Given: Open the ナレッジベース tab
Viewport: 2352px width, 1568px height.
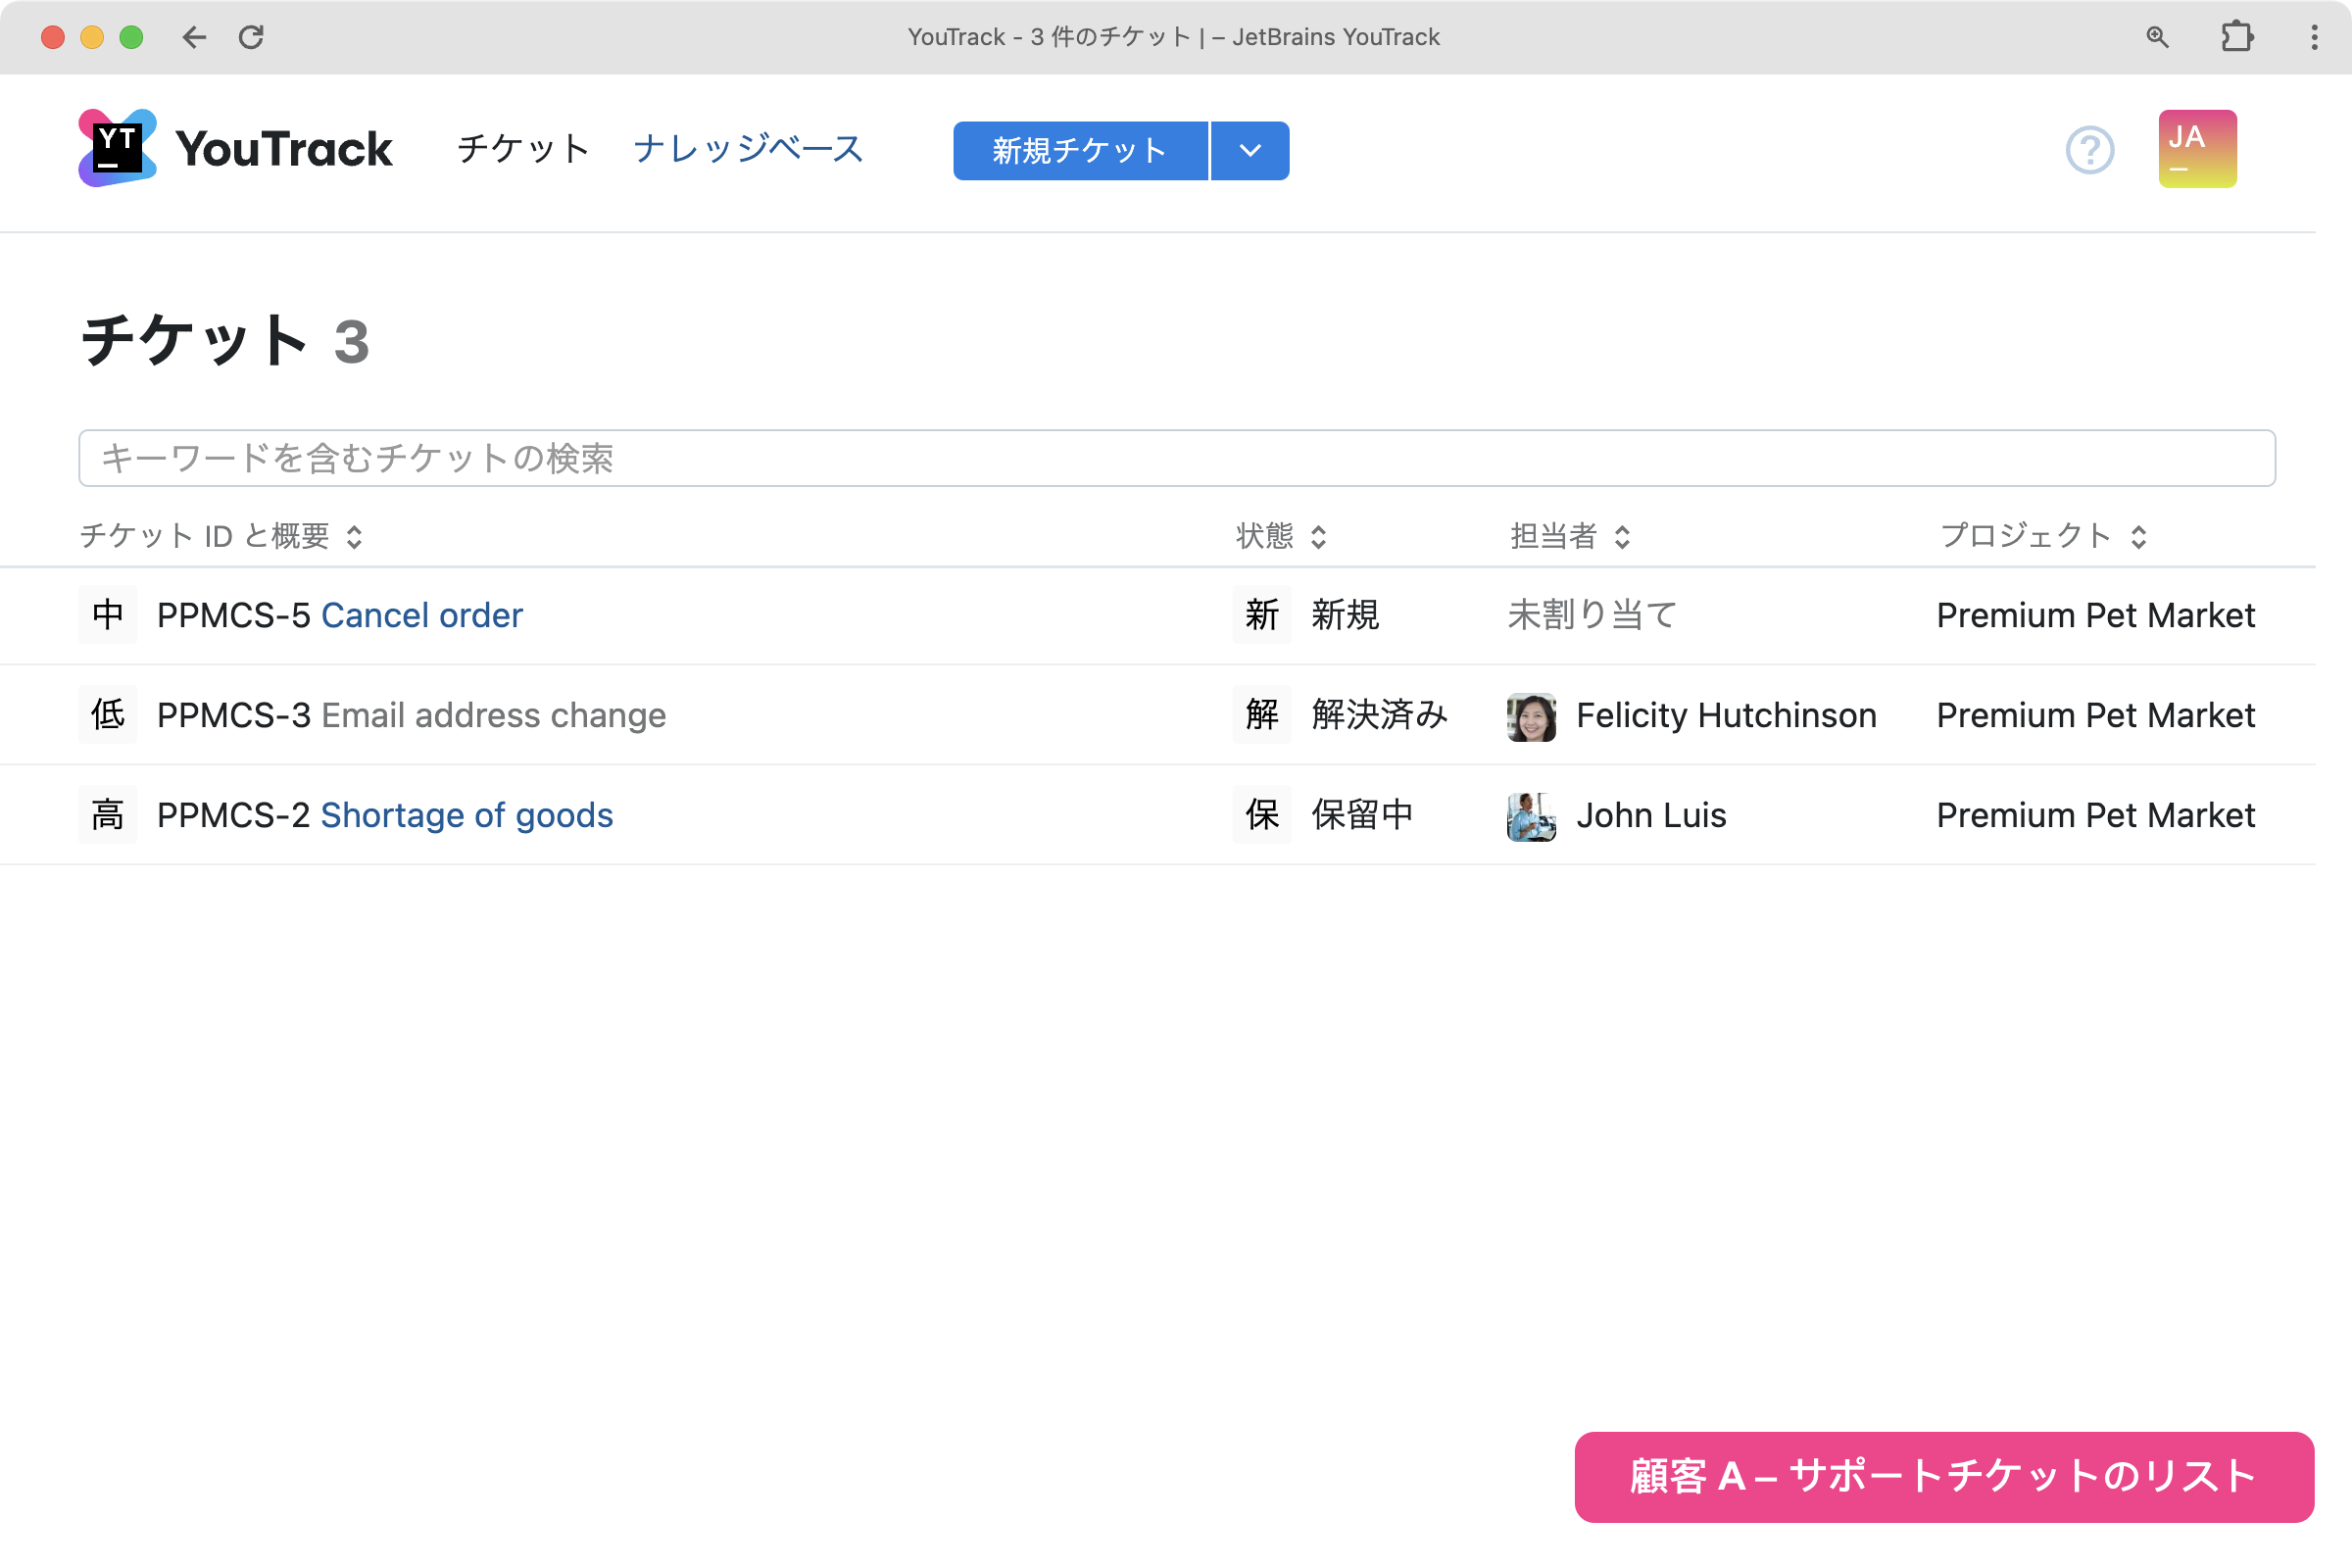Looking at the screenshot, I should coord(748,149).
